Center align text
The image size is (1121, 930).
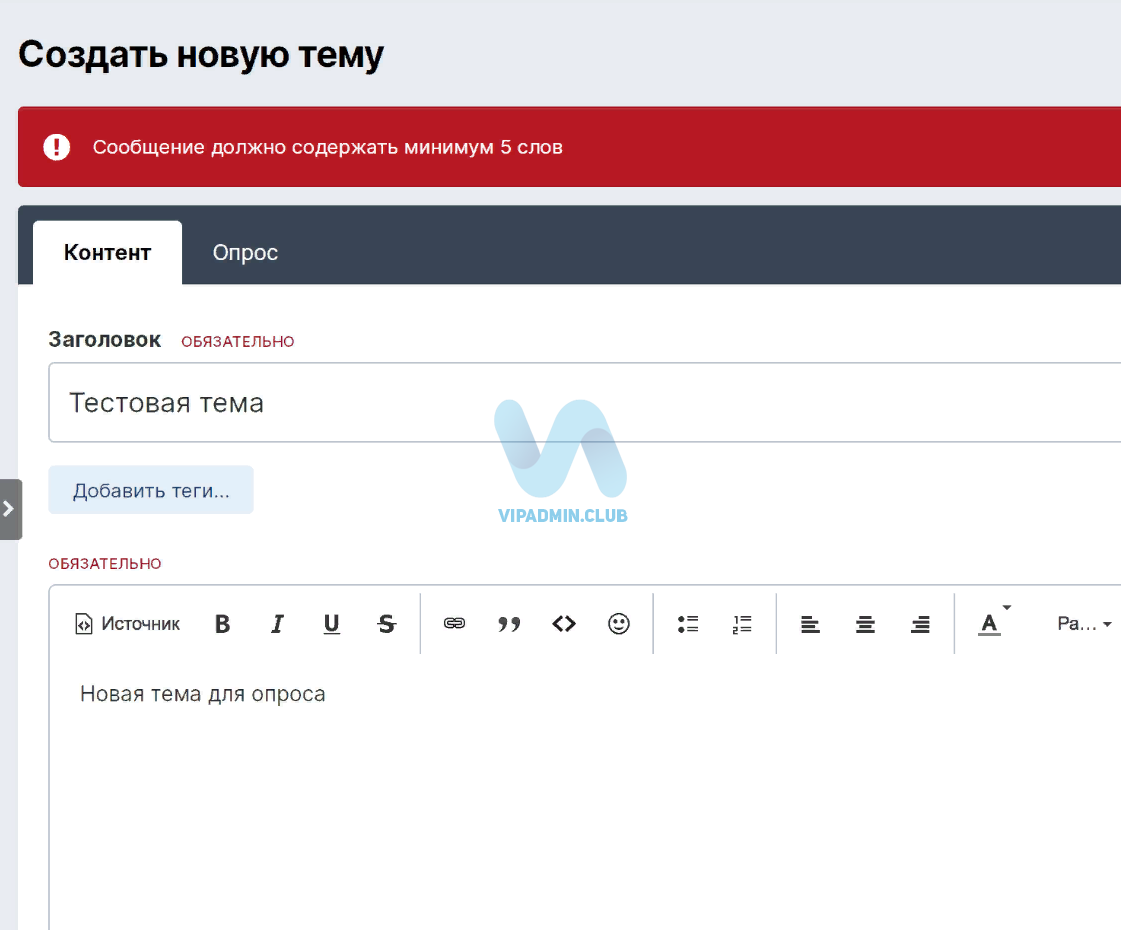(x=865, y=624)
